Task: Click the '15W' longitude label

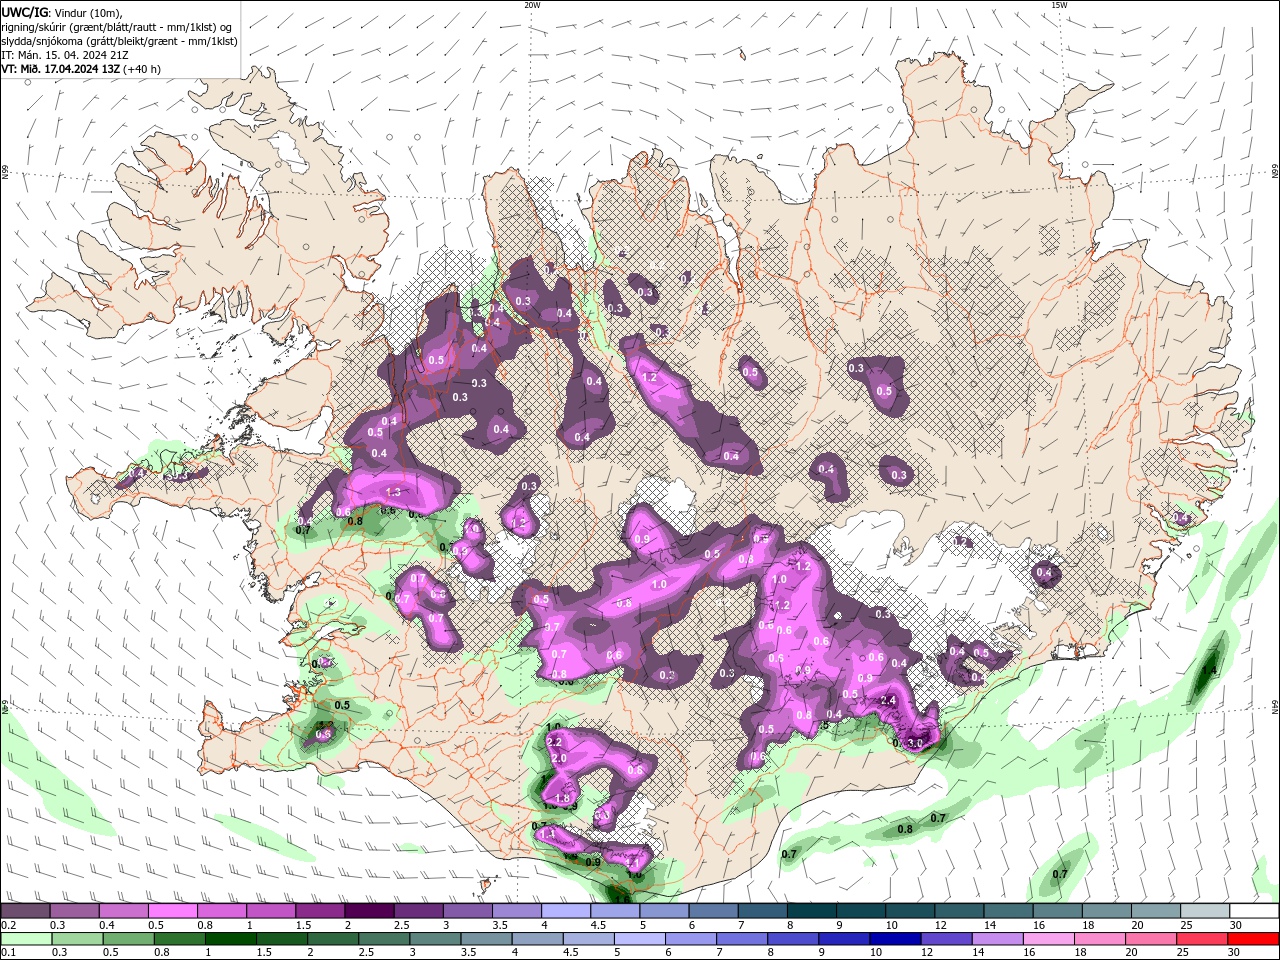Action: coord(1059,5)
